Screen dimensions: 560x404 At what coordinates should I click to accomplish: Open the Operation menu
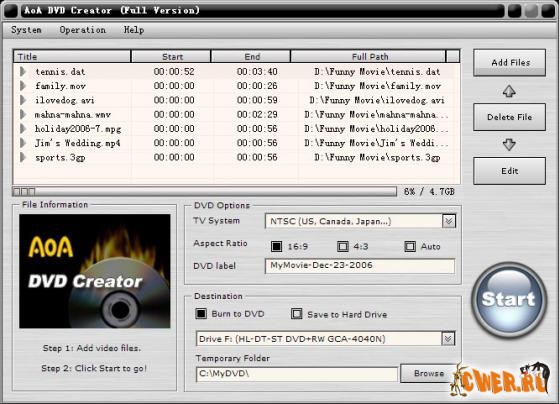pyautogui.click(x=82, y=30)
